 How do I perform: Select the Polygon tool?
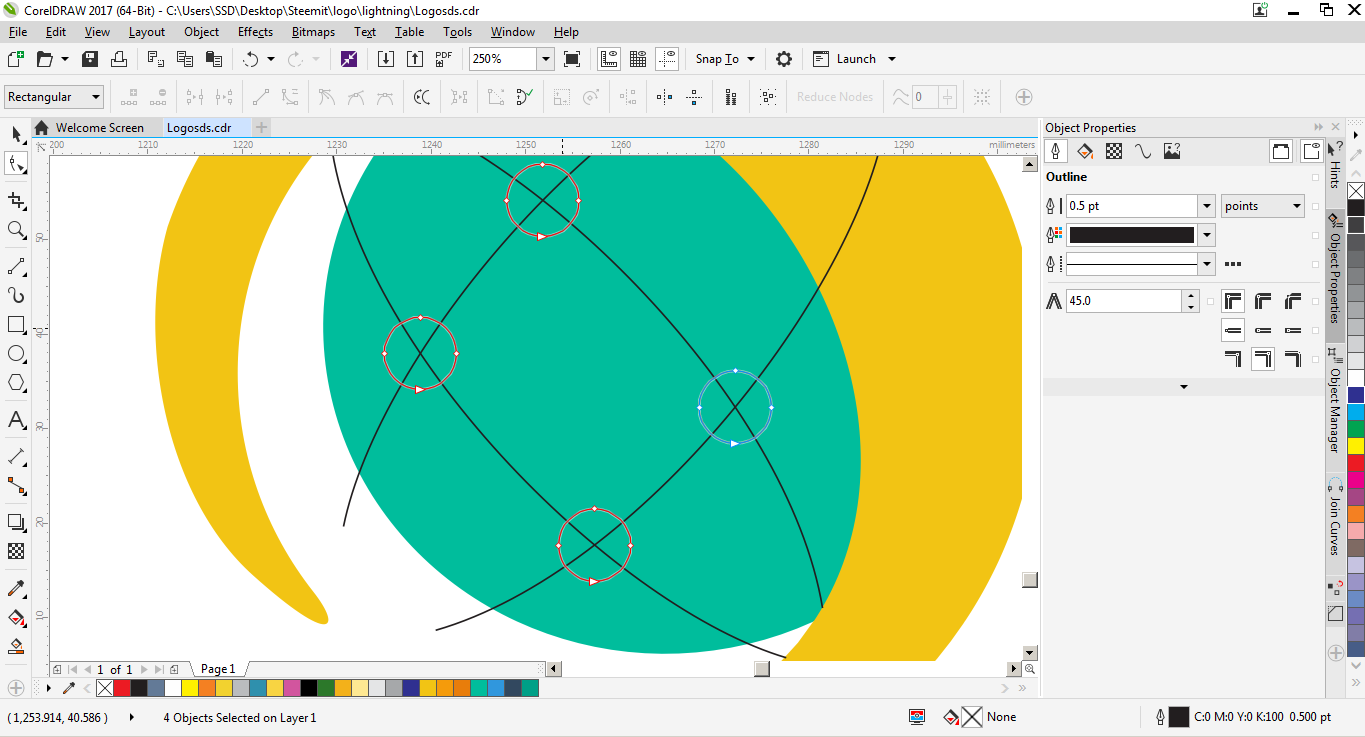[x=16, y=383]
